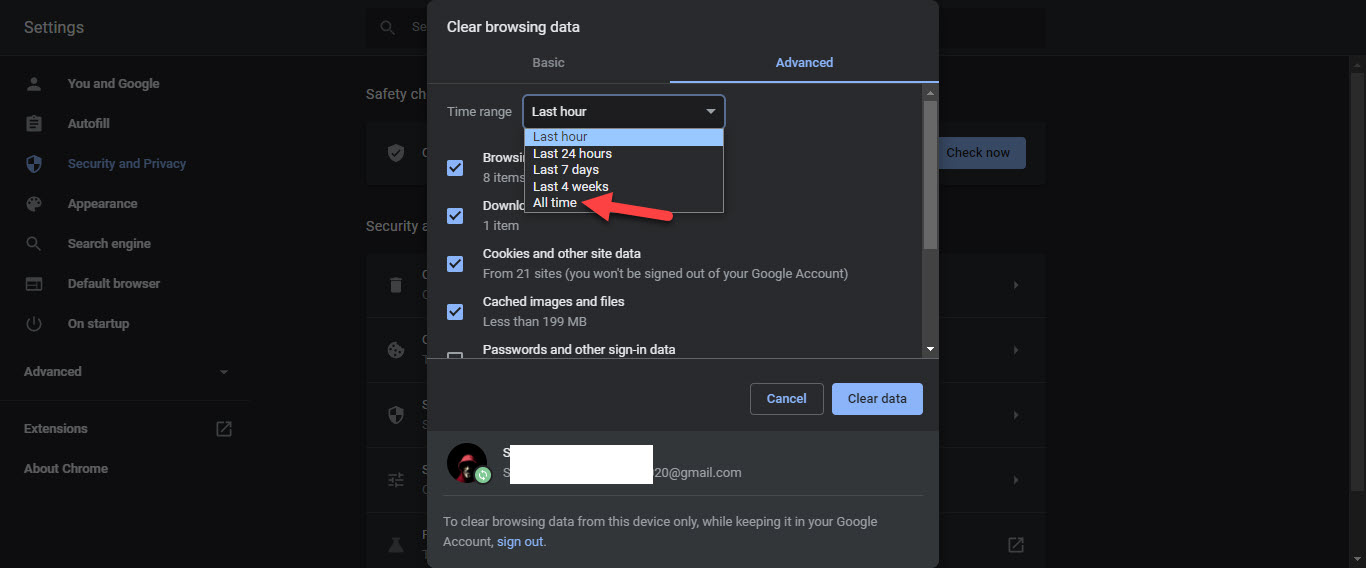Click the Search engine magnifier icon
Viewport: 1366px width, 568px height.
pyautogui.click(x=34, y=244)
